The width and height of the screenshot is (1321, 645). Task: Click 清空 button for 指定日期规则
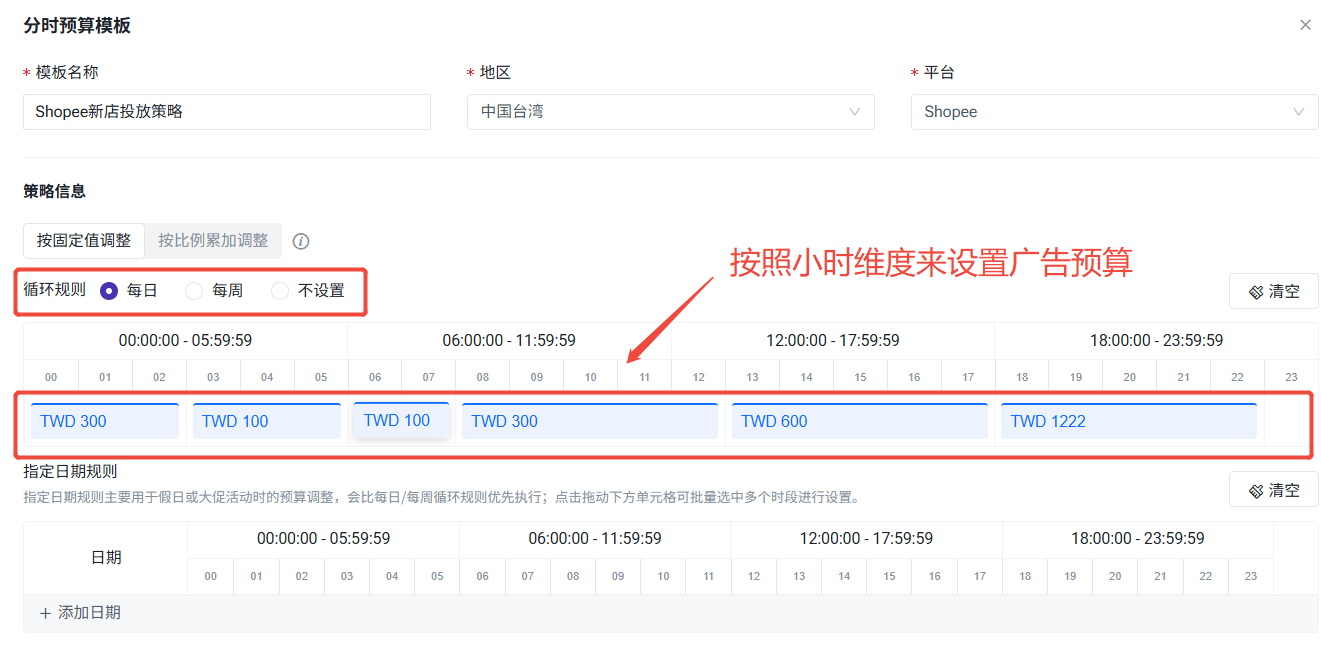tap(1273, 490)
